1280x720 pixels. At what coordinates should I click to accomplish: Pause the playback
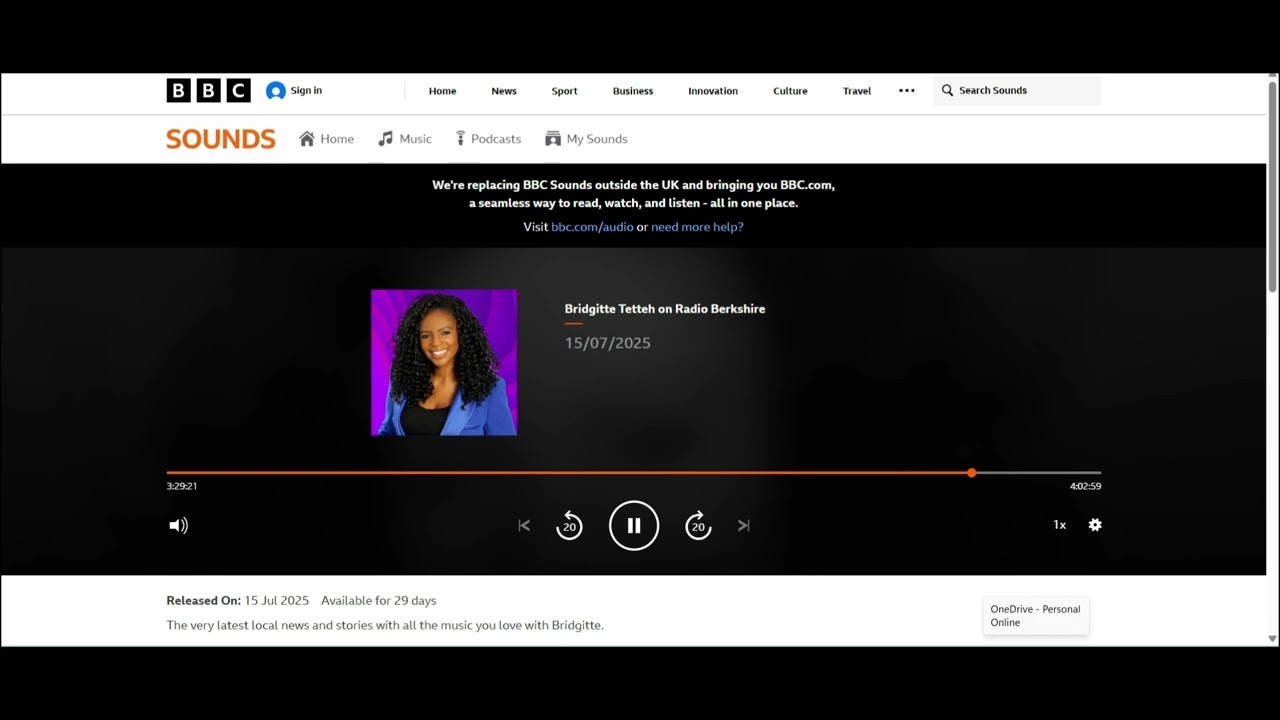[634, 525]
